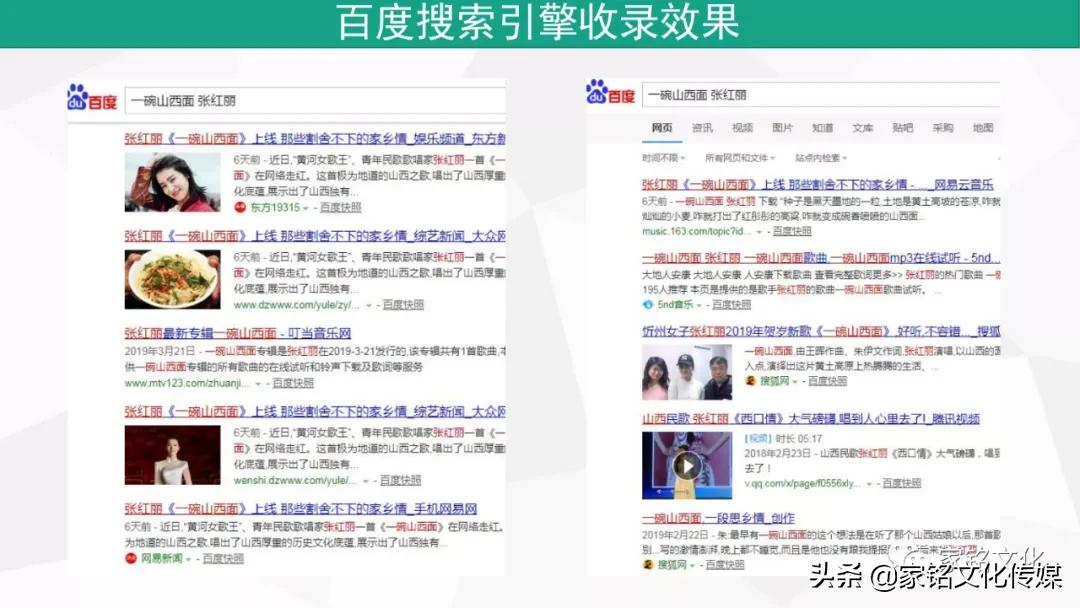Open the 所有网页和文件 dropdown
The image size is (1080, 608).
pyautogui.click(x=739, y=157)
